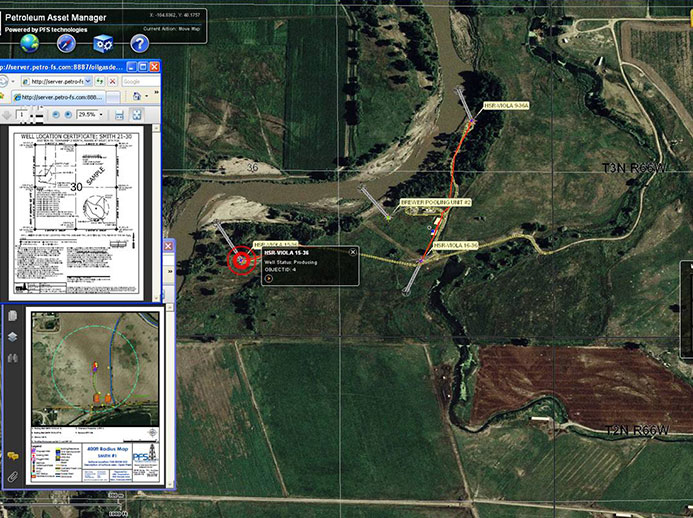The height and width of the screenshot is (518, 693).
Task: Click the PDF fit-page full view icon
Action: coord(137,114)
